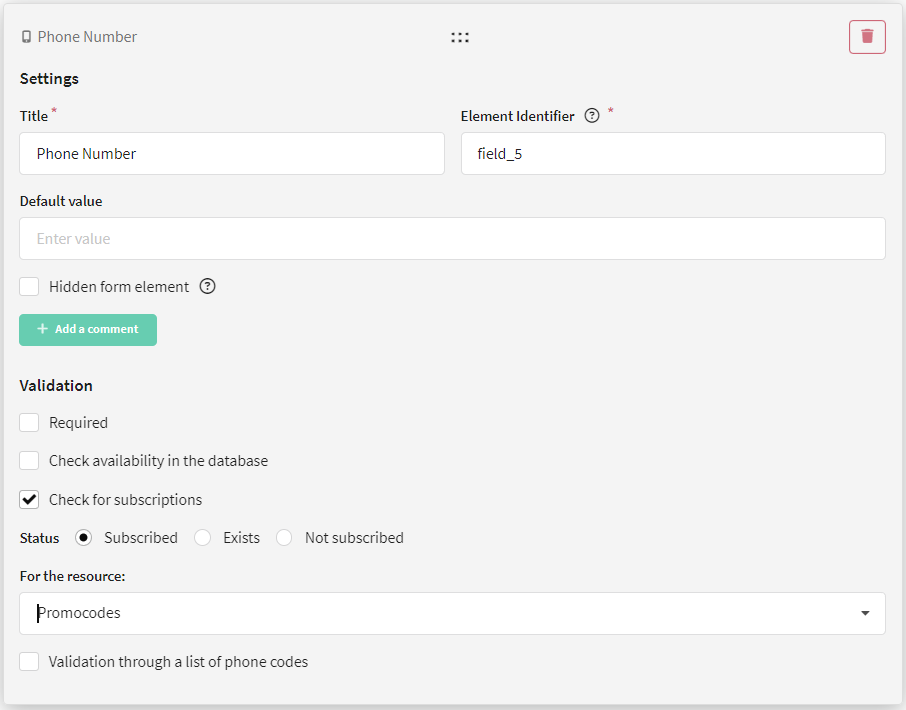The width and height of the screenshot is (906, 710).
Task: Enable Check availability in the database
Action: pos(29,461)
